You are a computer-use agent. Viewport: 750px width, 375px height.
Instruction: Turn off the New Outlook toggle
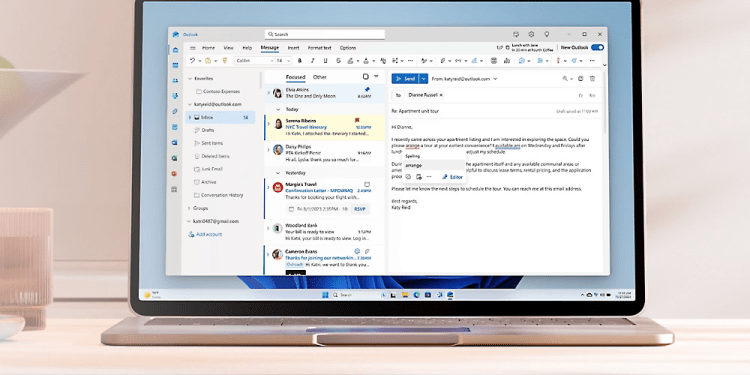click(597, 48)
